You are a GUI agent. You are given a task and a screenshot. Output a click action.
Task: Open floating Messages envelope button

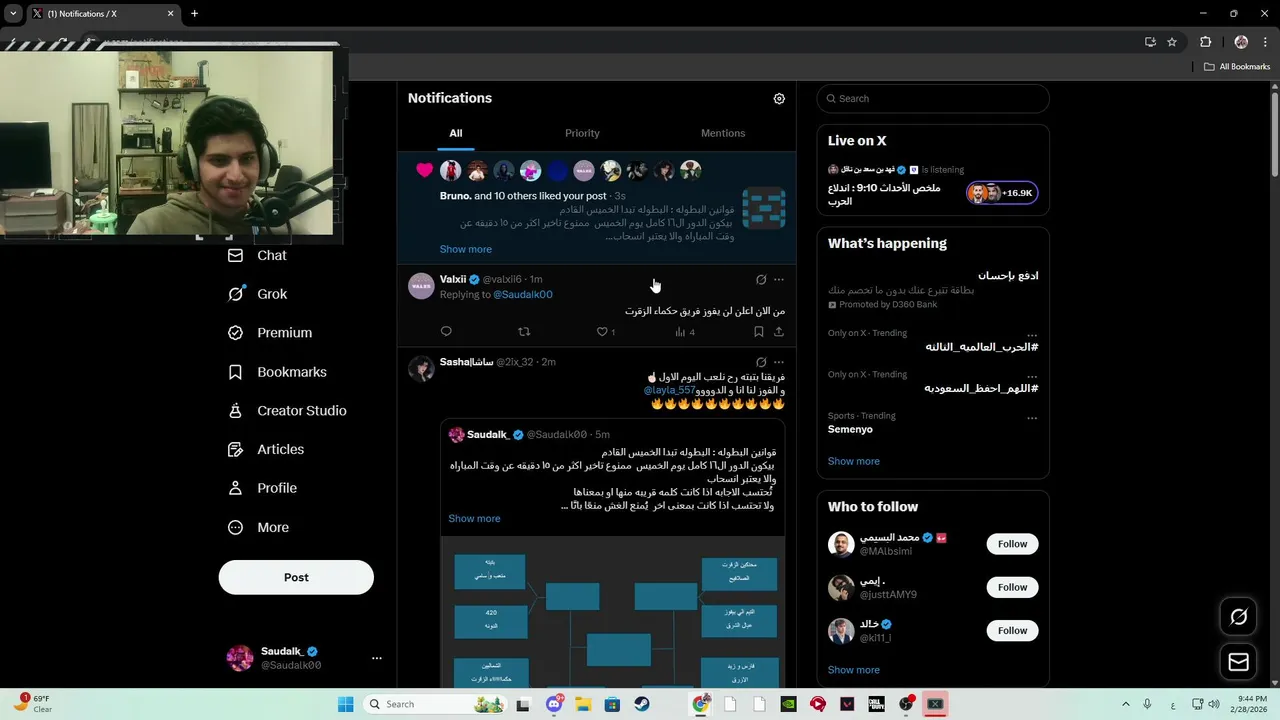pos(1238,662)
